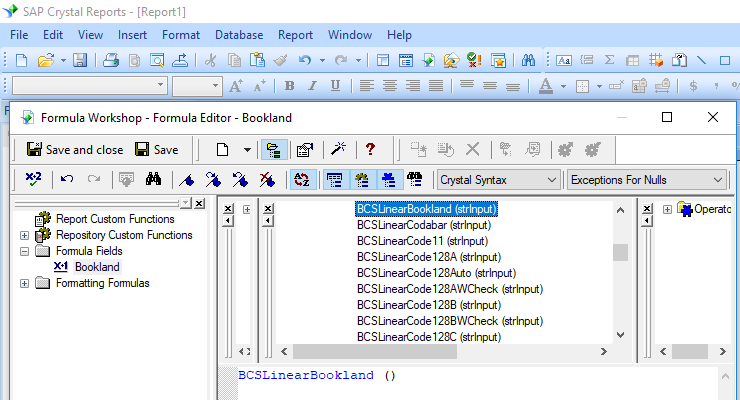Screen dimensions: 740x400
Task: Click the Justify alignment icon
Action: [436, 85]
